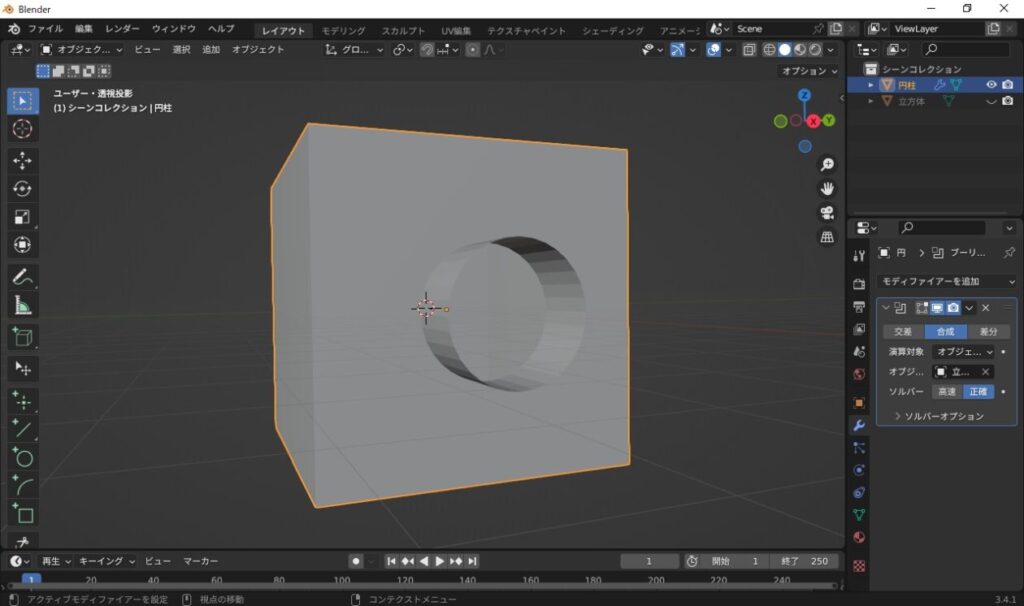Select the Measure tool

tap(23, 305)
